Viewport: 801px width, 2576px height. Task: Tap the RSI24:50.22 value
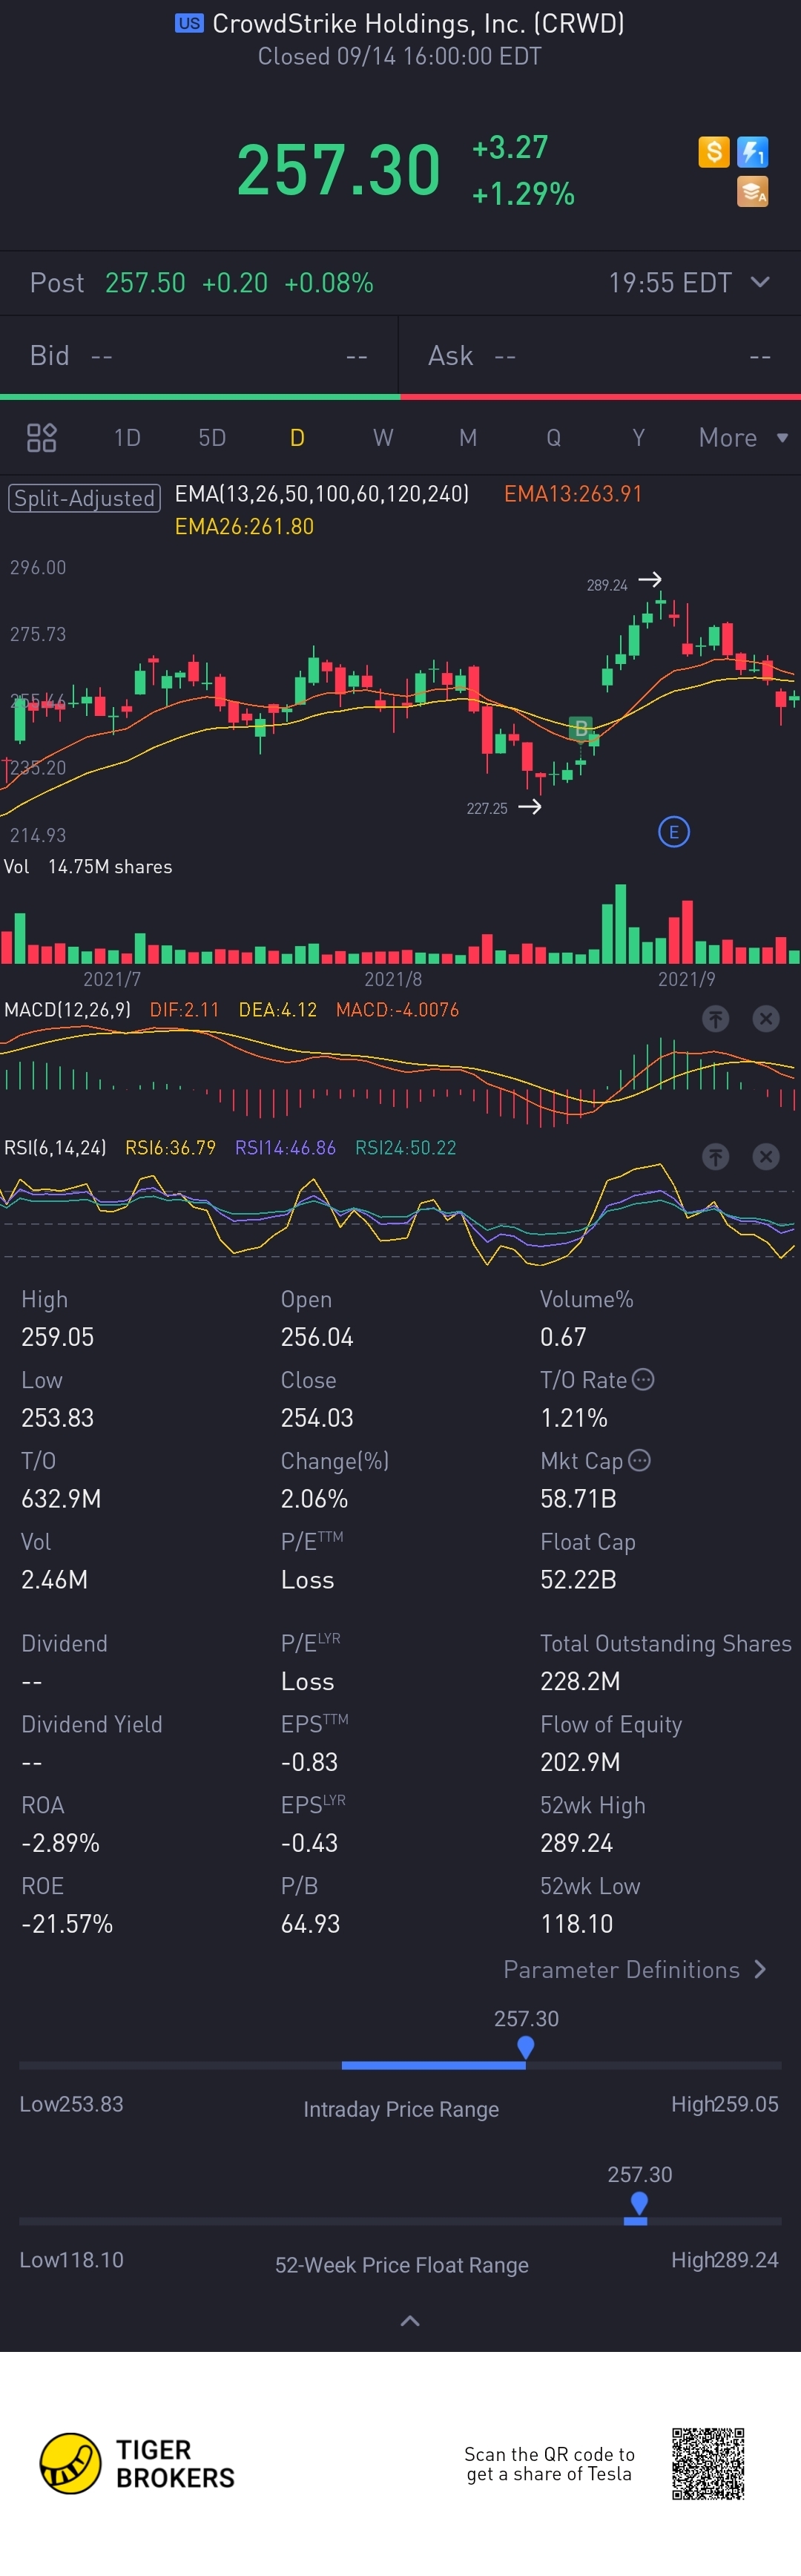405,1147
